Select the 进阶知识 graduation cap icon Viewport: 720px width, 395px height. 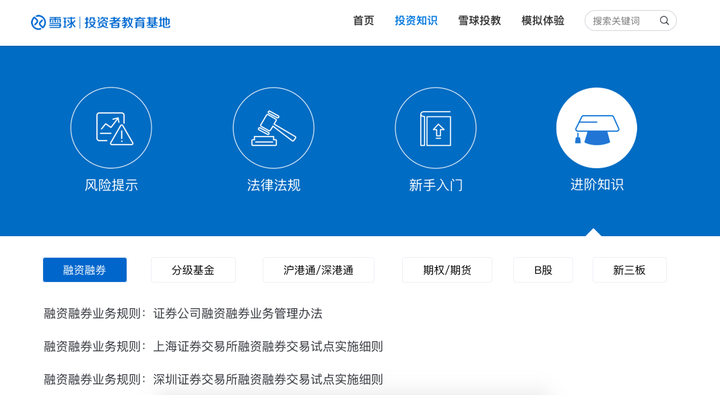596,128
